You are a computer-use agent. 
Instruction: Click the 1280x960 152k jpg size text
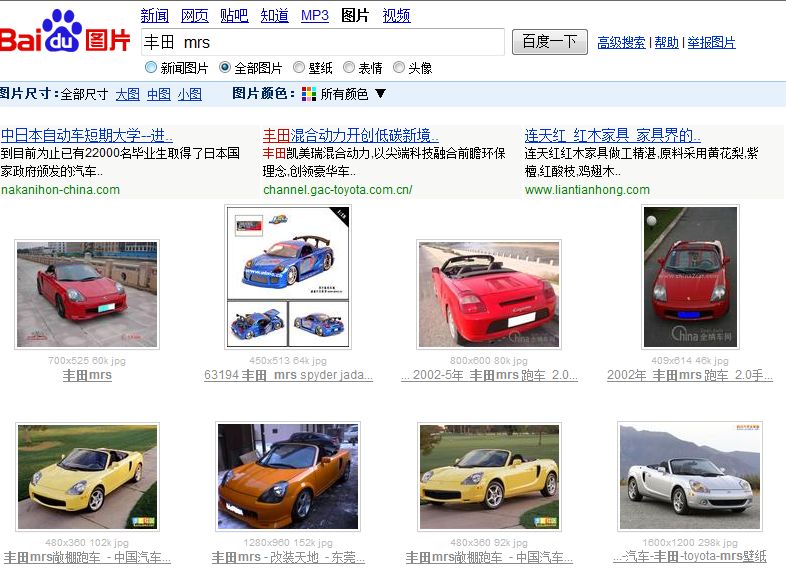click(288, 542)
